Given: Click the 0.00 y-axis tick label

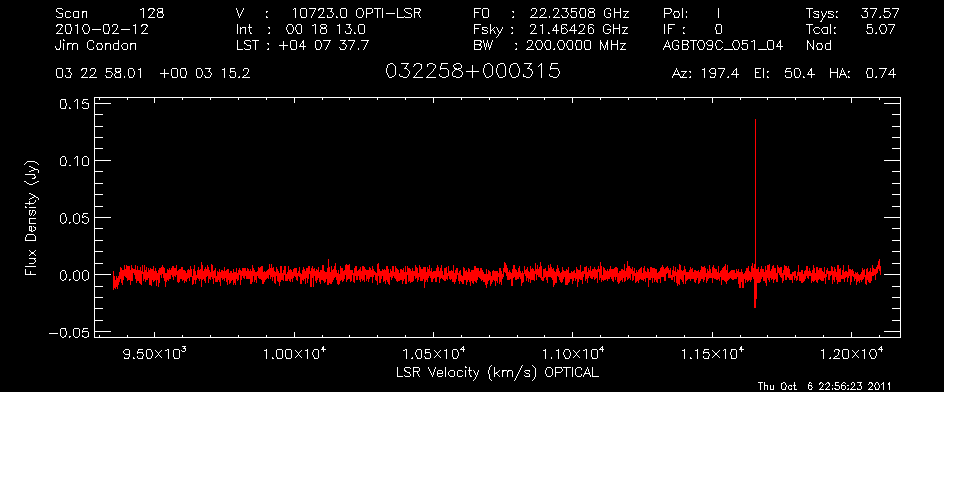Looking at the screenshot, I should click(x=74, y=275).
